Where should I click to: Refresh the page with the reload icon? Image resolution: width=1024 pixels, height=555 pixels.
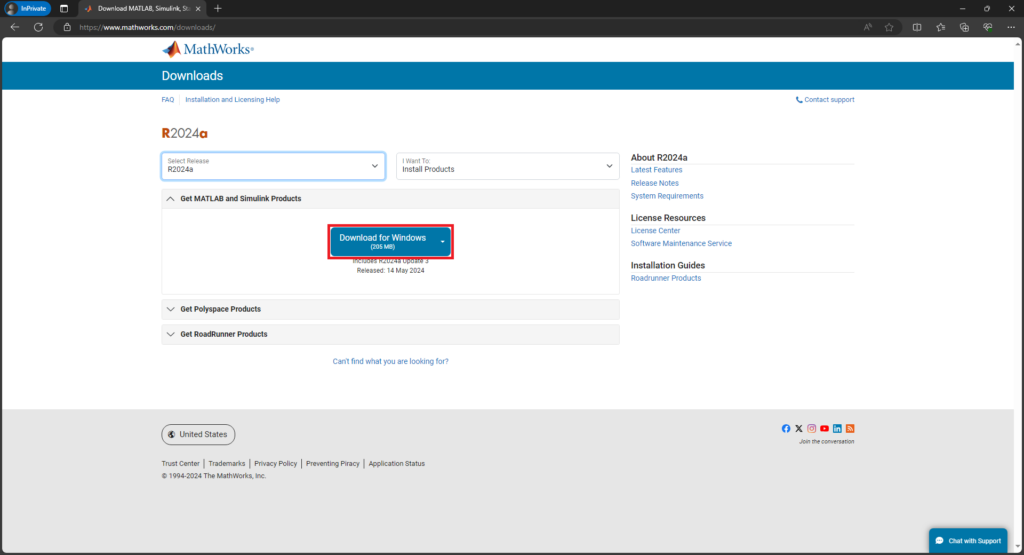click(38, 27)
